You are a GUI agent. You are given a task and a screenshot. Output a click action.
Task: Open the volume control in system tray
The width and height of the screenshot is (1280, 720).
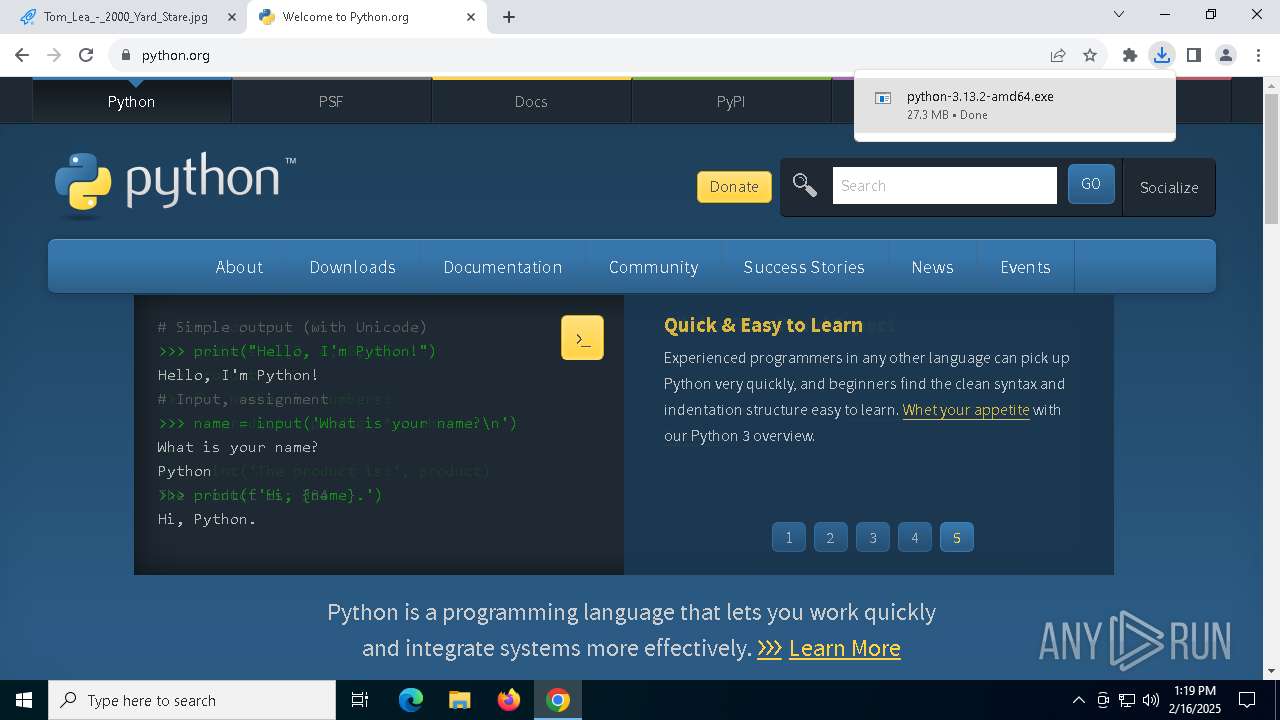pyautogui.click(x=1151, y=700)
